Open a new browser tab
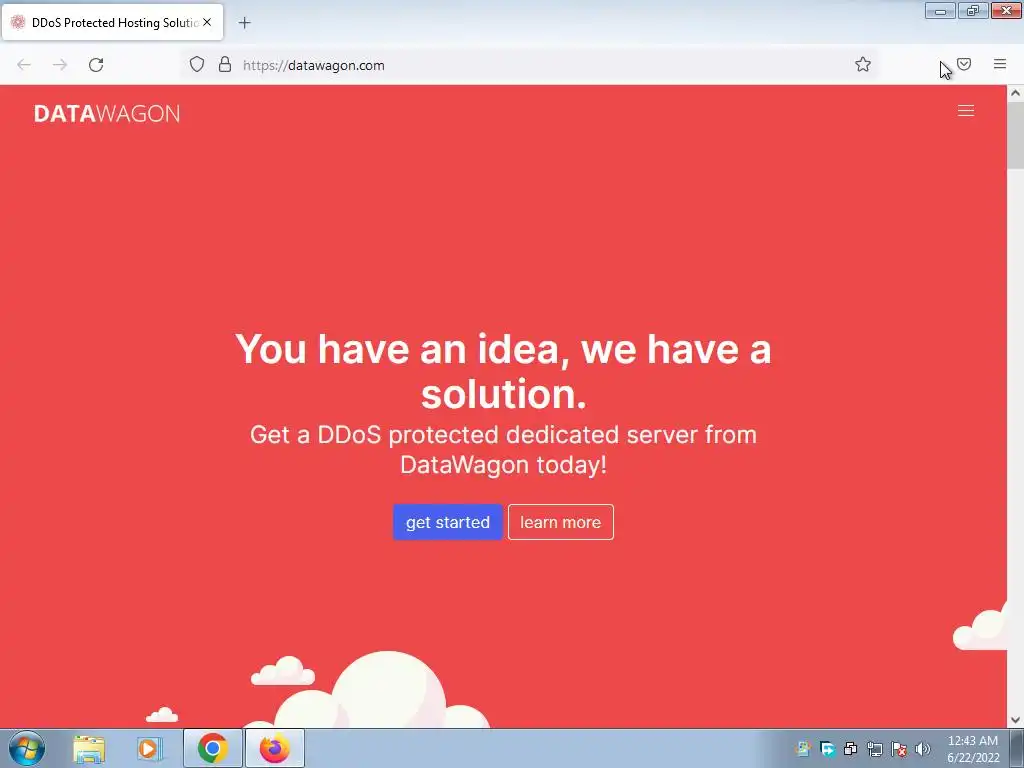The height and width of the screenshot is (768, 1024). (244, 23)
